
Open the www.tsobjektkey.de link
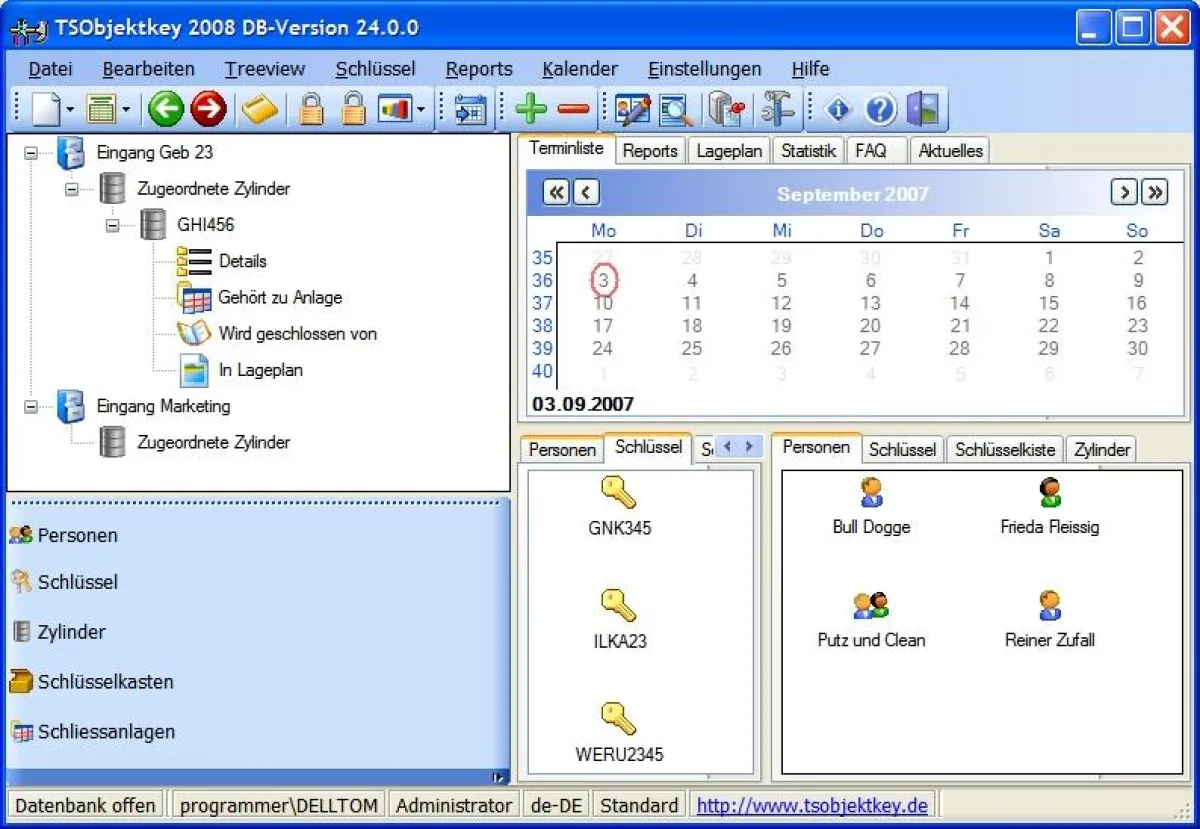(x=812, y=805)
